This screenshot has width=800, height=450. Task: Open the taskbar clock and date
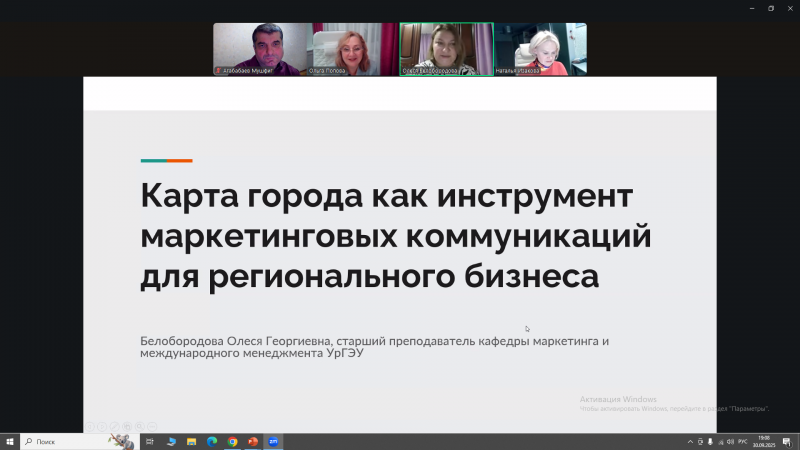(x=764, y=441)
